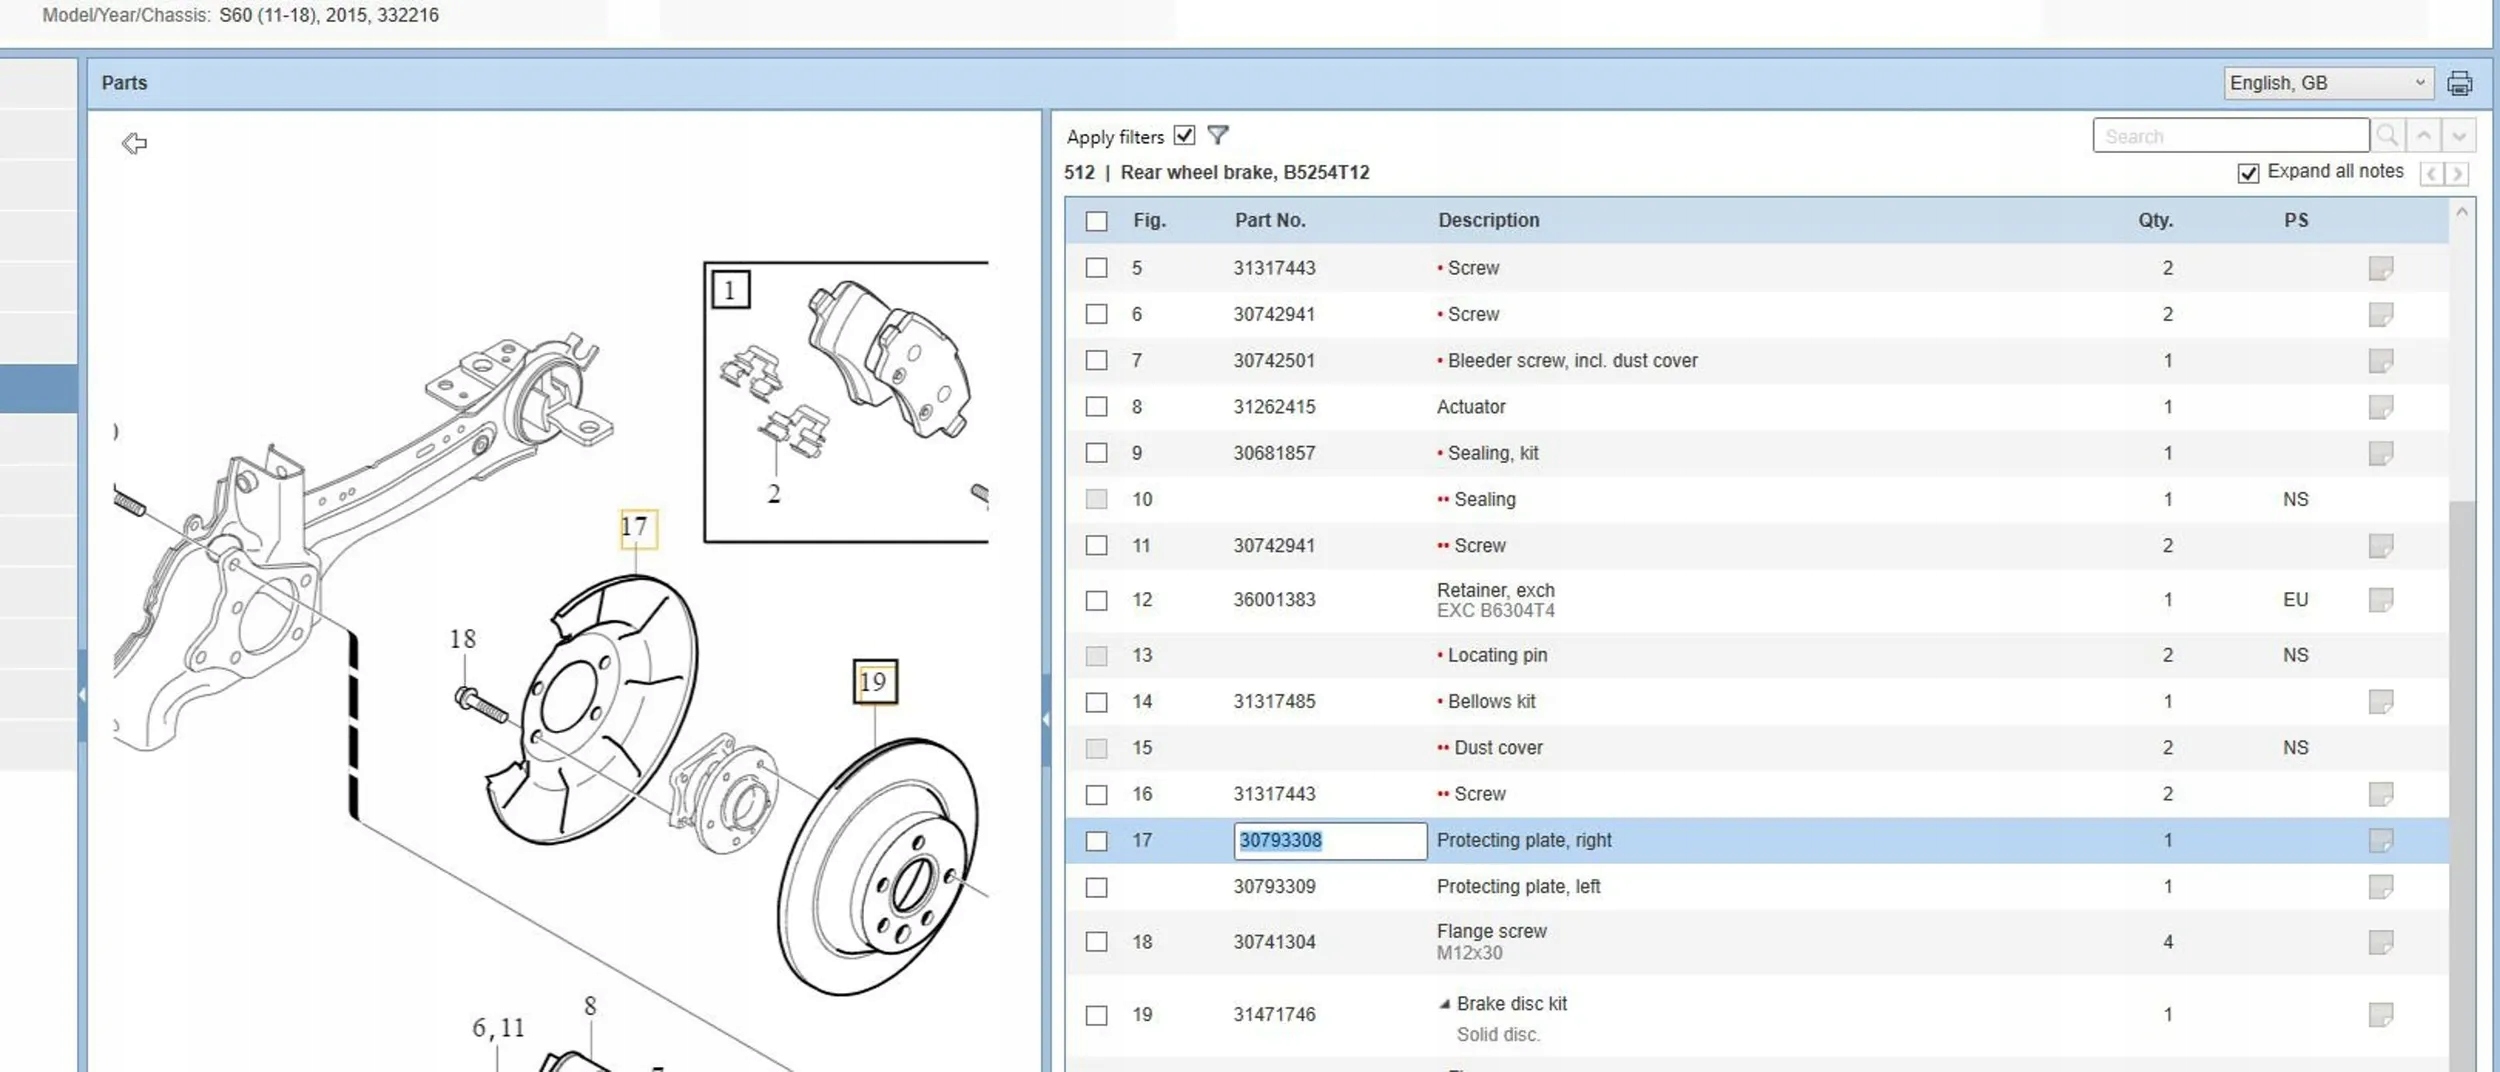Click the back arrow above the diagram
This screenshot has height=1072, width=2500.
[134, 143]
